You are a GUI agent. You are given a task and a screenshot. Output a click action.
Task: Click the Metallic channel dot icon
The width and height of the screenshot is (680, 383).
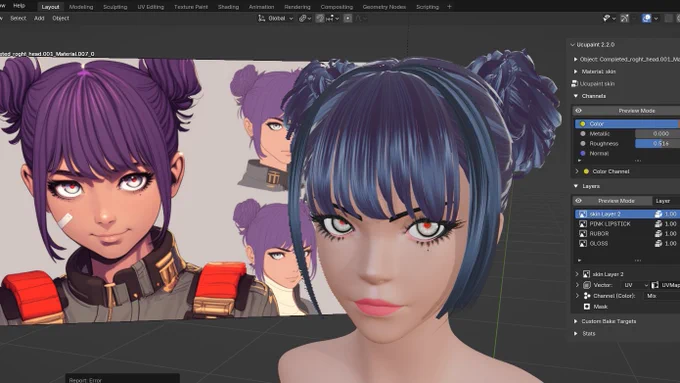[583, 134]
